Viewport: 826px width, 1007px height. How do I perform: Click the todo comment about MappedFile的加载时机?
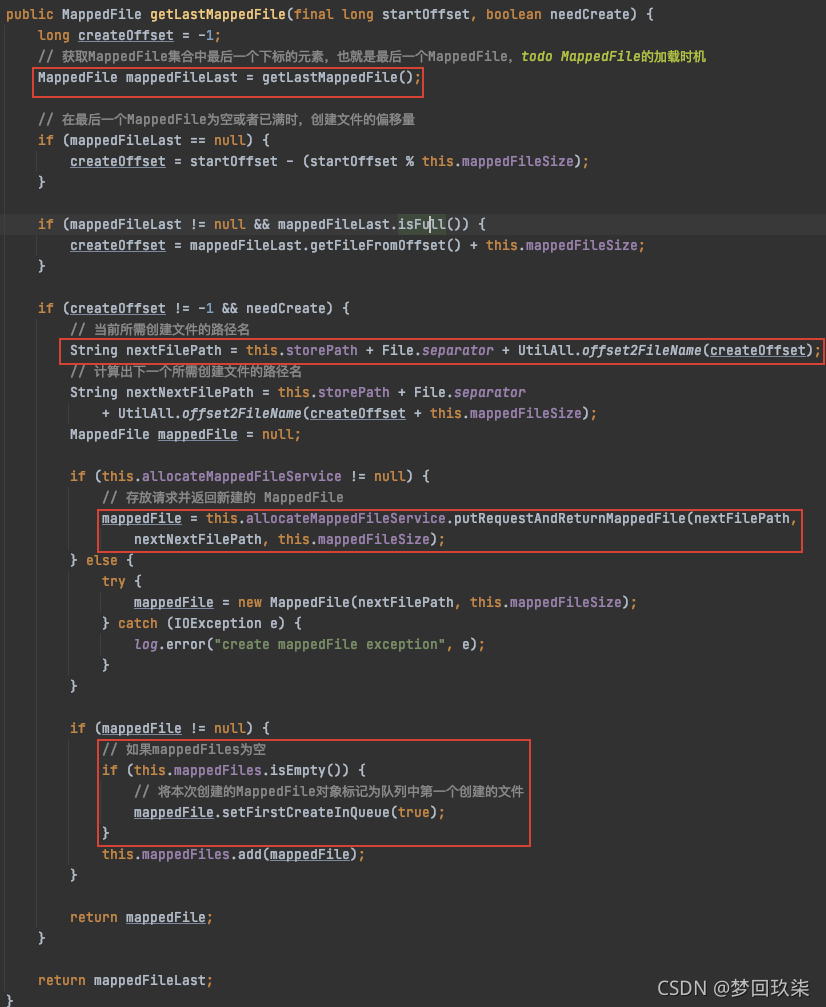613,57
